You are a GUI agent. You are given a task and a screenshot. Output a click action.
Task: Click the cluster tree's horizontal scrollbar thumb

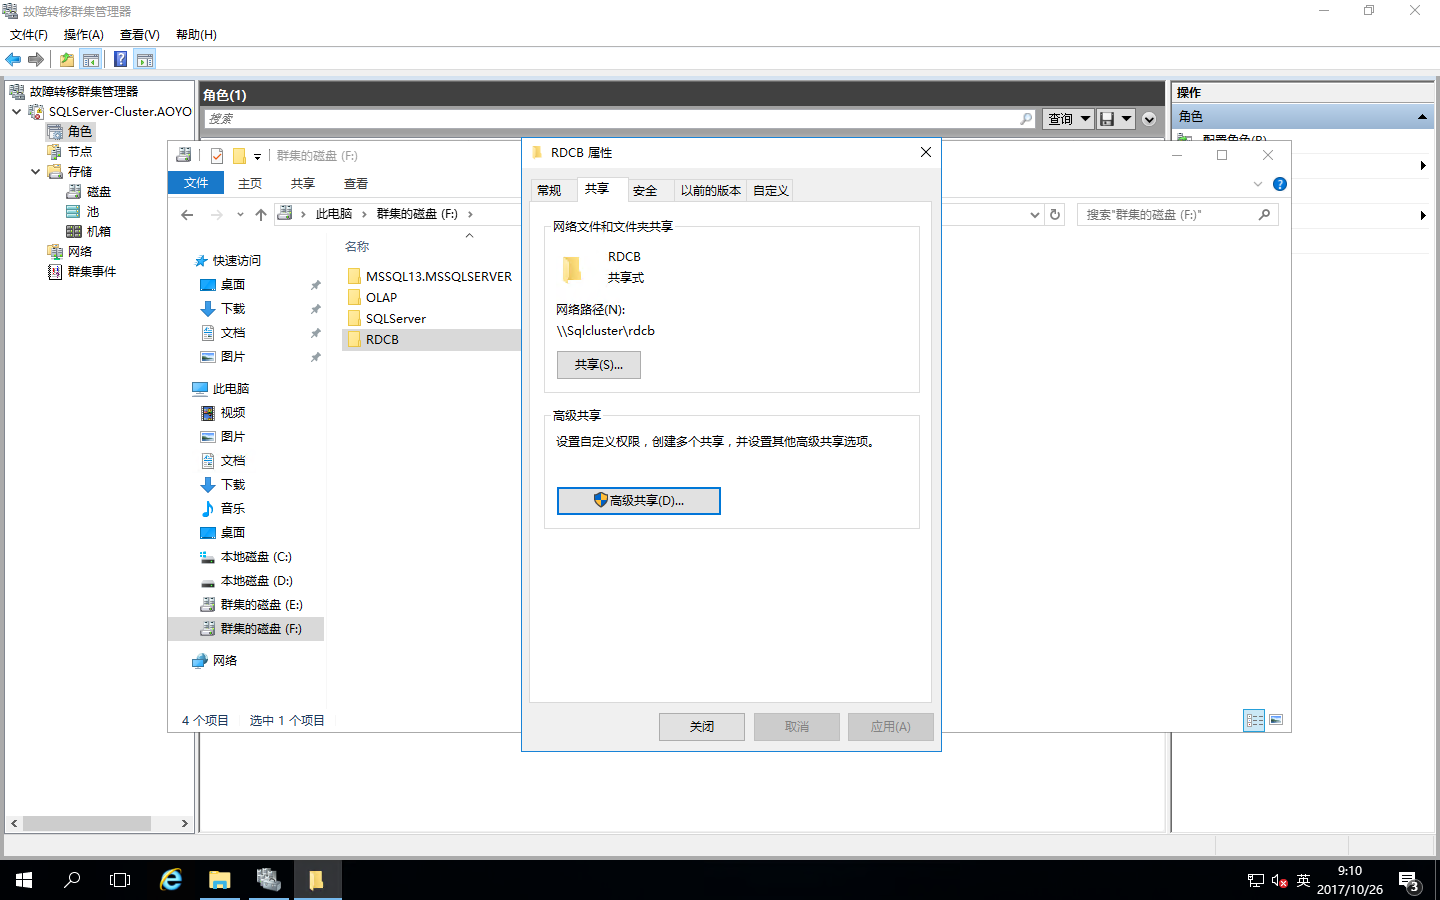(x=87, y=824)
